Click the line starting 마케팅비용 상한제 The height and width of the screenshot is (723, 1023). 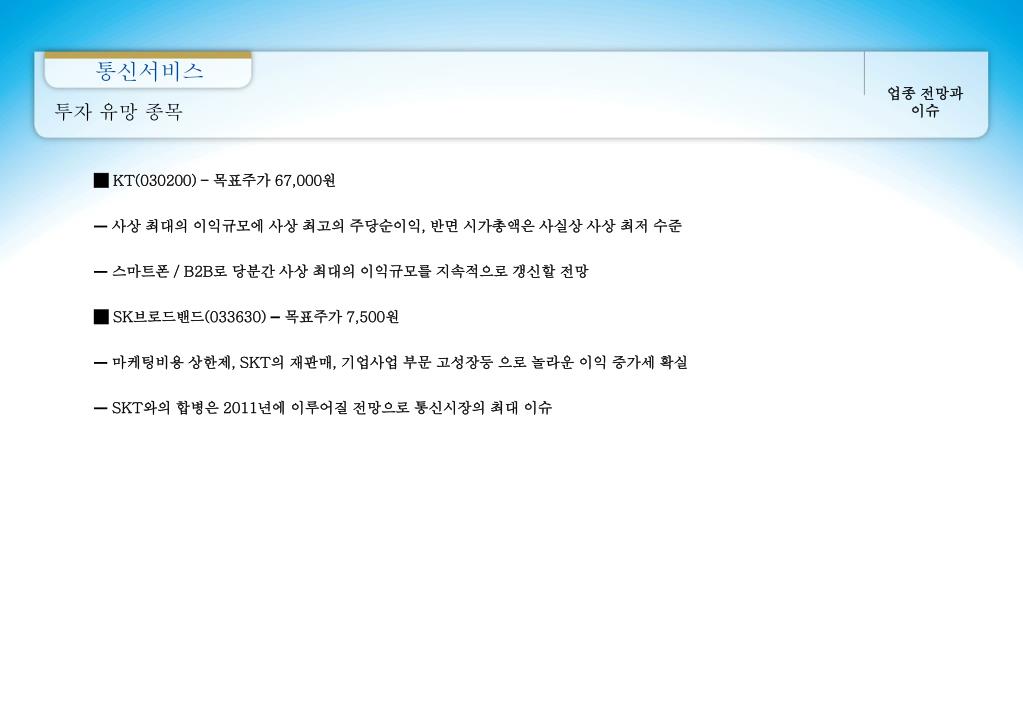click(391, 362)
